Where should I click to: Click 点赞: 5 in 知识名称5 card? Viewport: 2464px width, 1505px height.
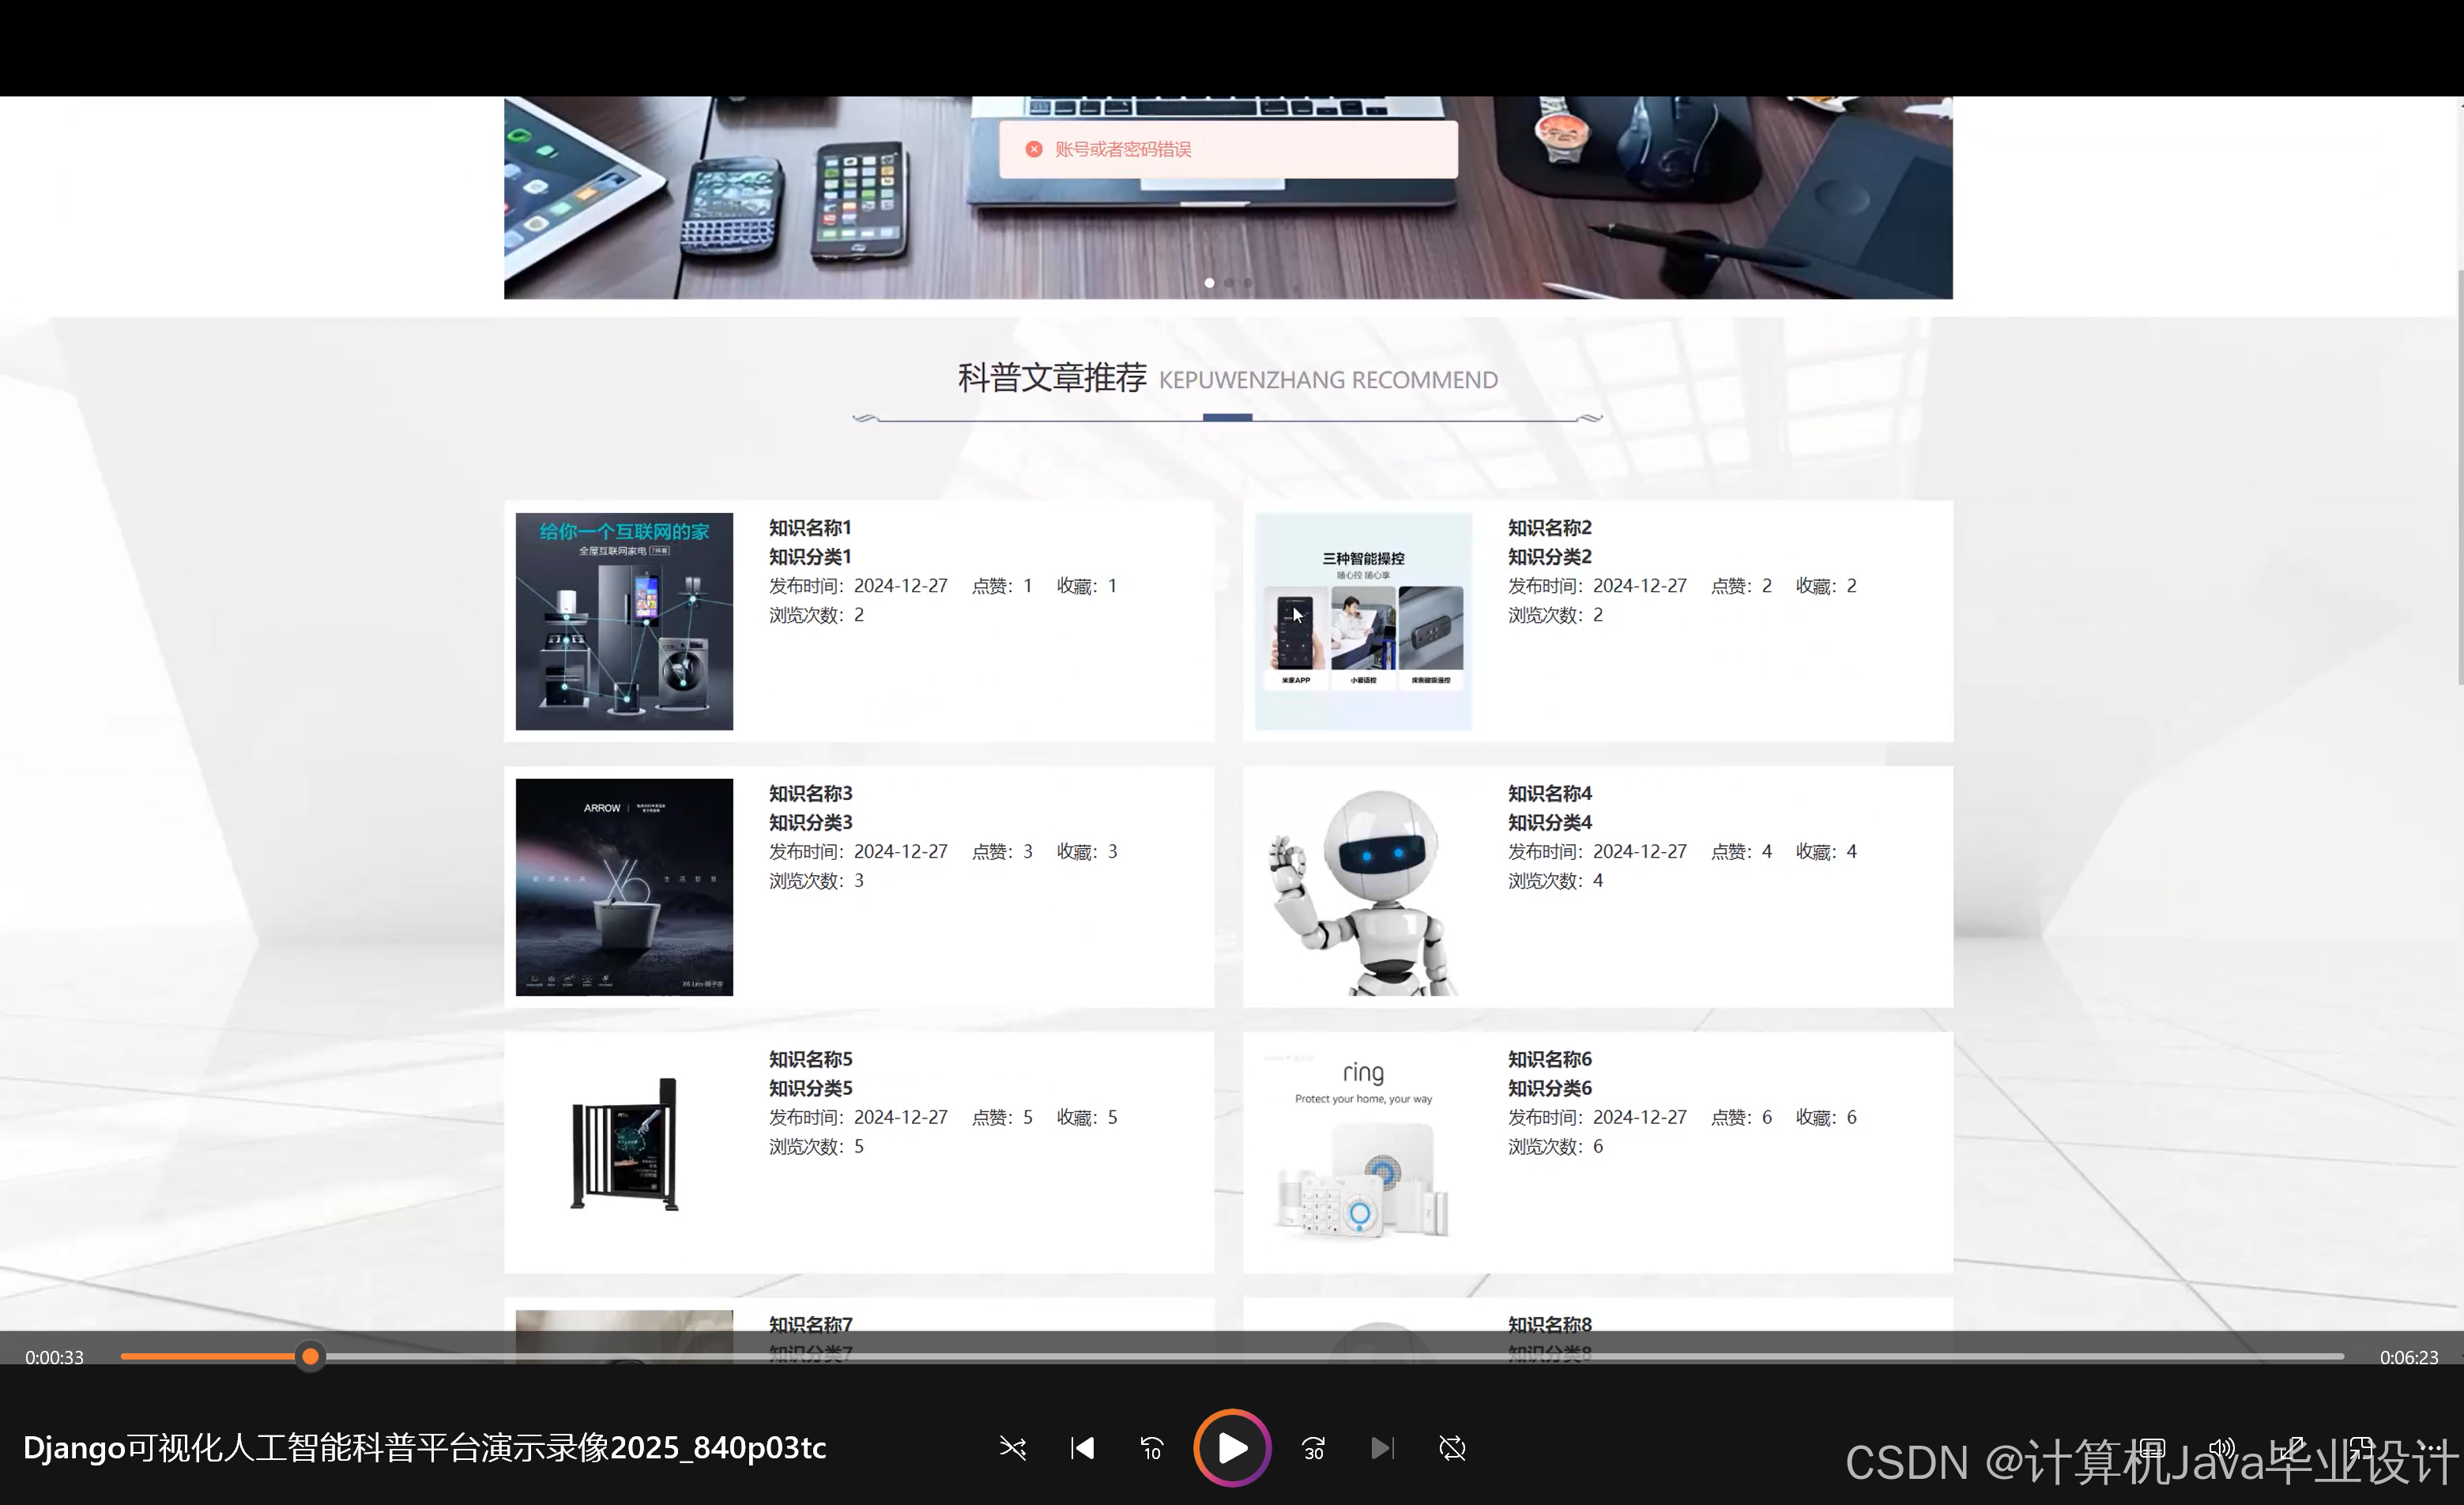pyautogui.click(x=1002, y=1116)
